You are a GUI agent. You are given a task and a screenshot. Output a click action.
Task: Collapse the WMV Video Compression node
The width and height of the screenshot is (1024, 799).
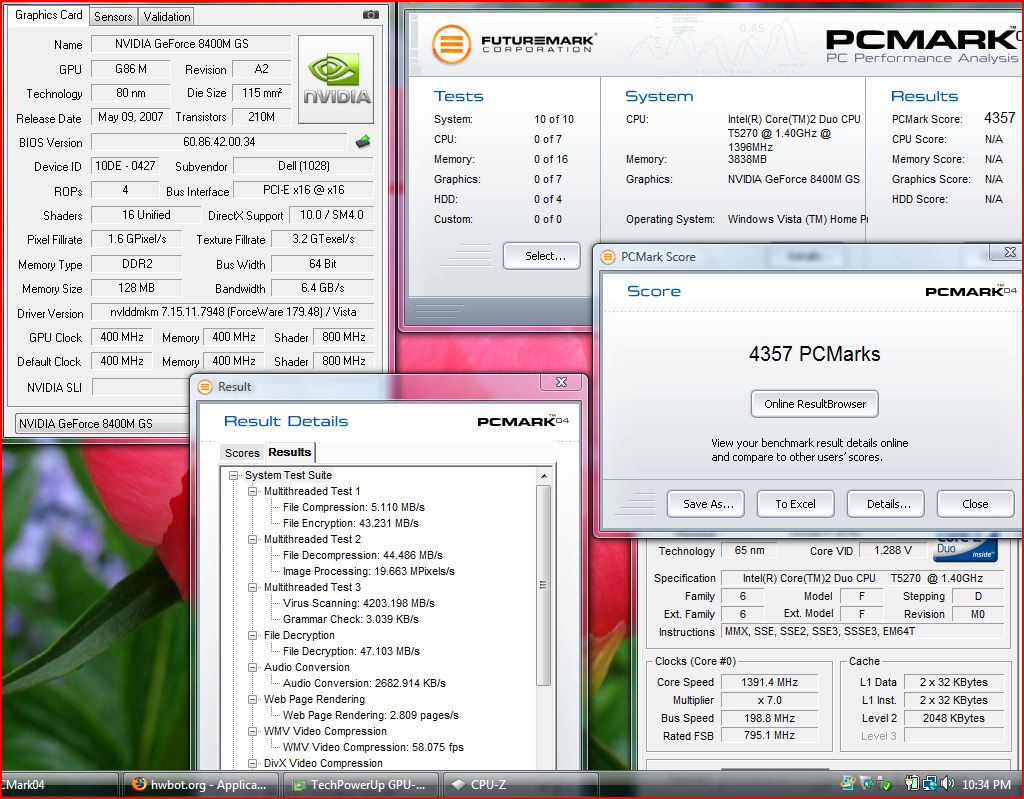point(252,732)
